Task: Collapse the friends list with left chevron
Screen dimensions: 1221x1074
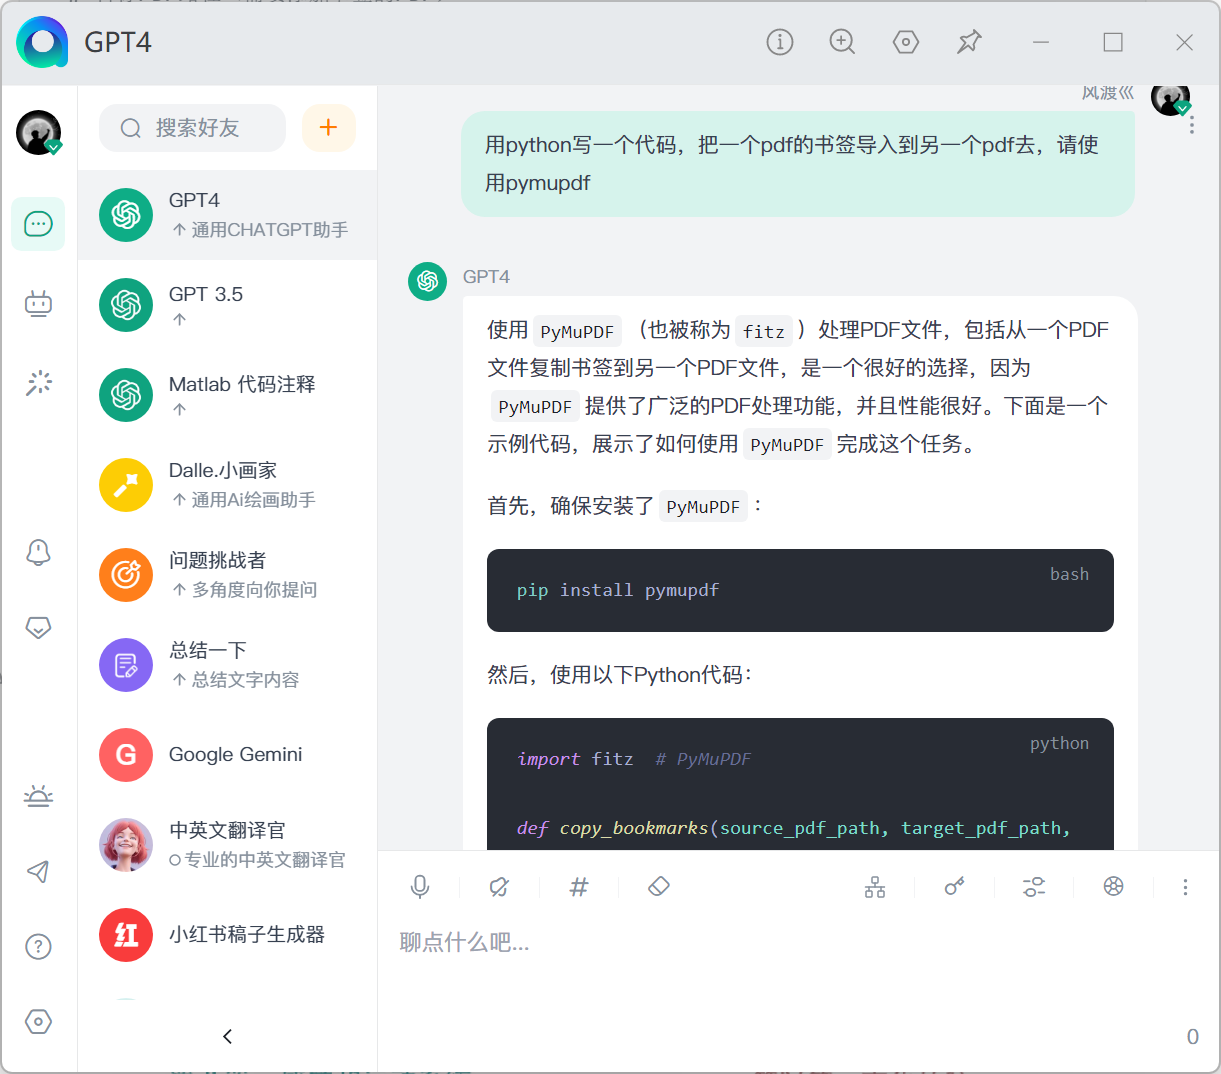Action: [x=227, y=1036]
